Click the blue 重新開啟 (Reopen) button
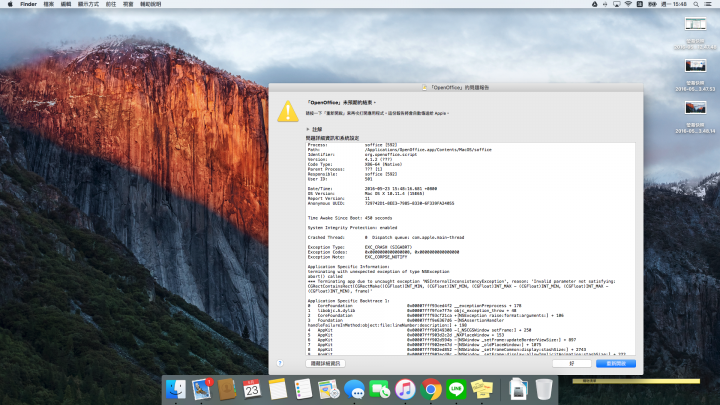This screenshot has height=405, width=720. [616, 363]
